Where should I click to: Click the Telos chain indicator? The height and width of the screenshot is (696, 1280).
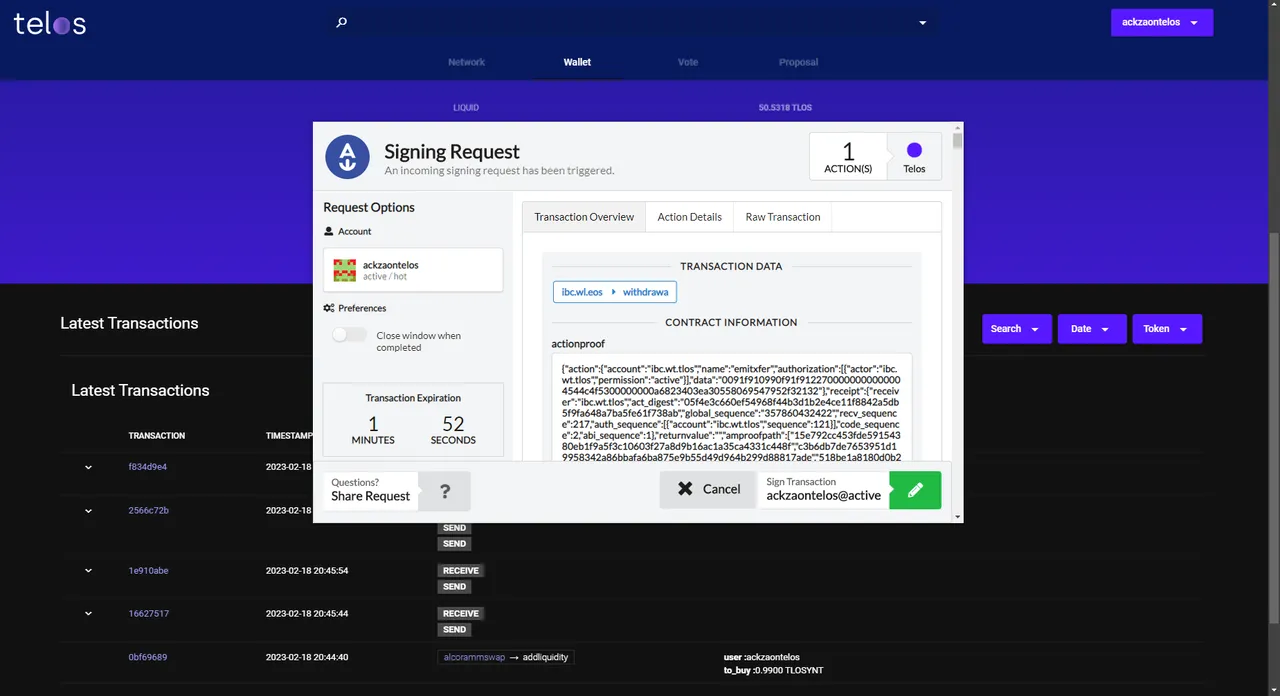914,157
